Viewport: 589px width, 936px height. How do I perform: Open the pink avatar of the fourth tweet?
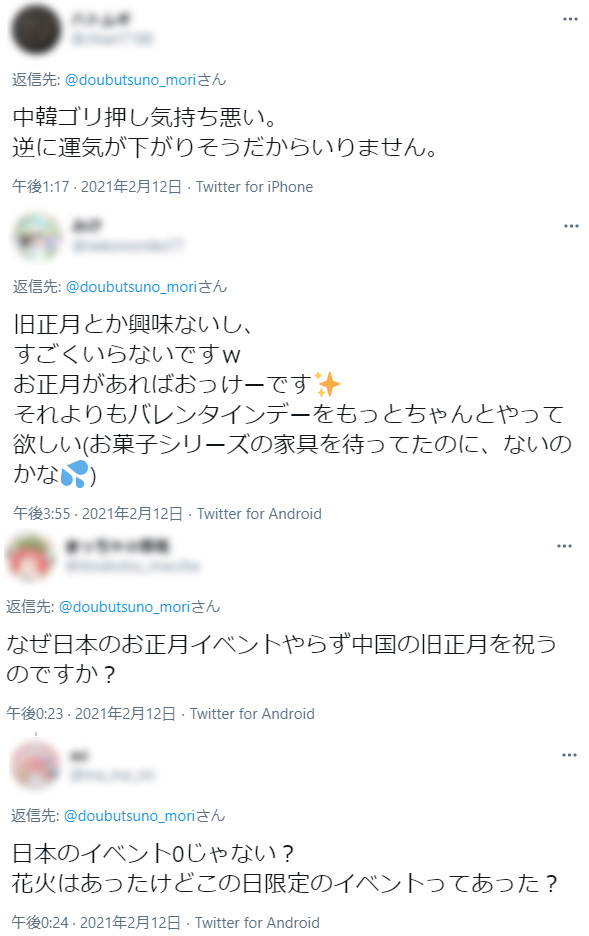36,765
